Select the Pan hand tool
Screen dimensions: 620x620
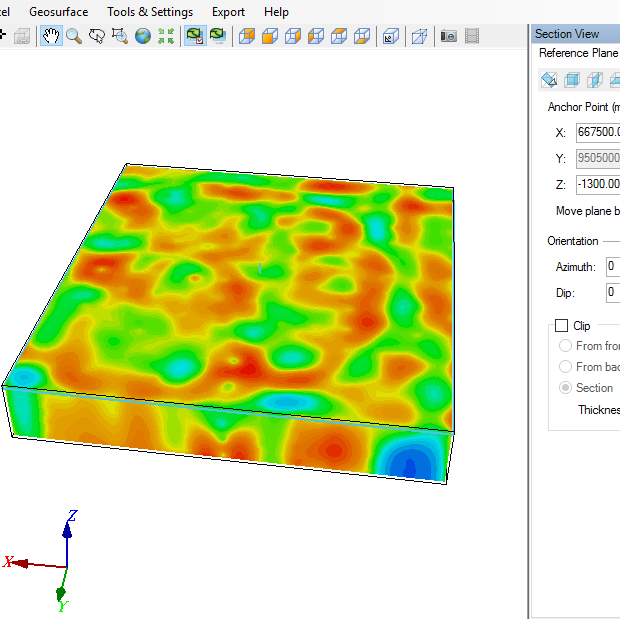tap(50, 36)
